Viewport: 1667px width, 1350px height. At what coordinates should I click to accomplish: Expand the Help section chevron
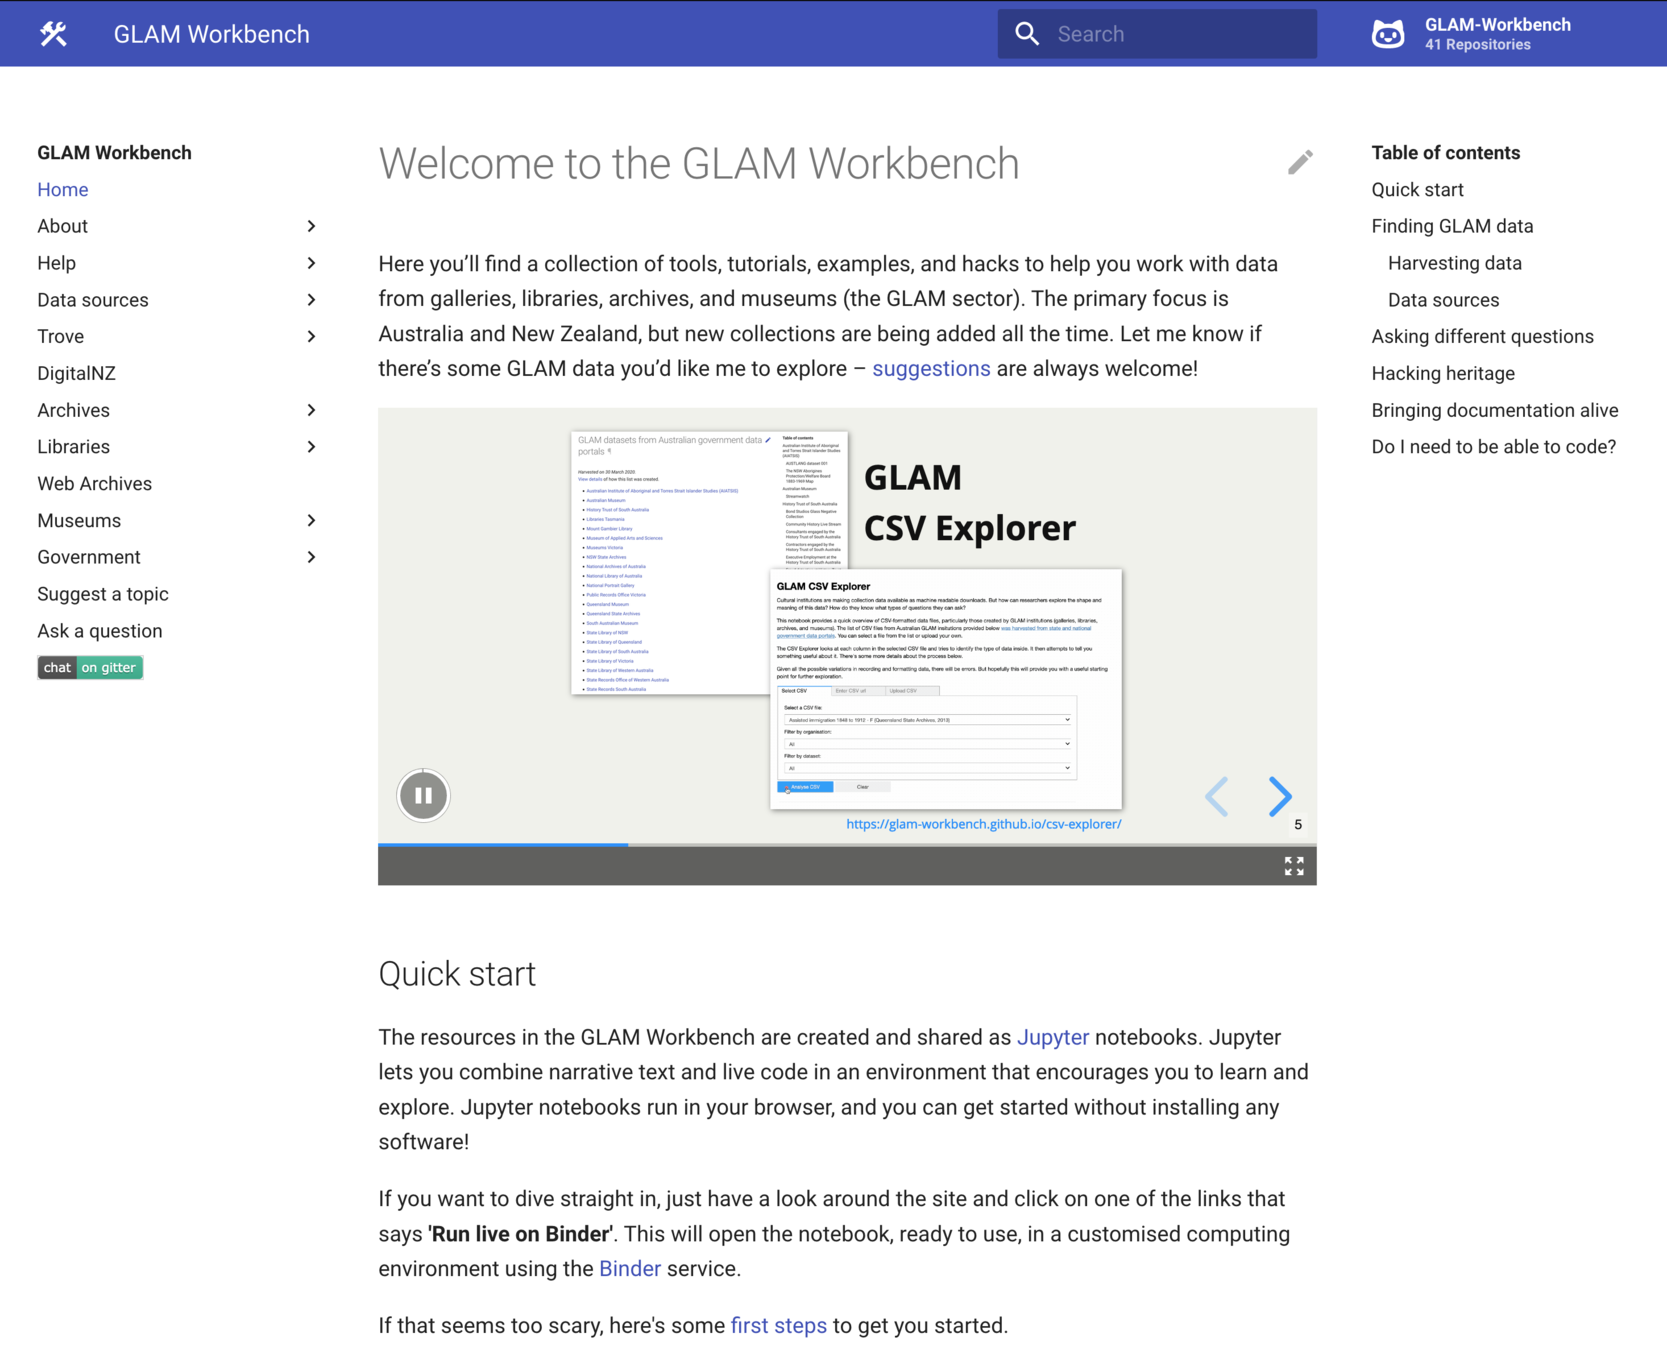pos(311,263)
